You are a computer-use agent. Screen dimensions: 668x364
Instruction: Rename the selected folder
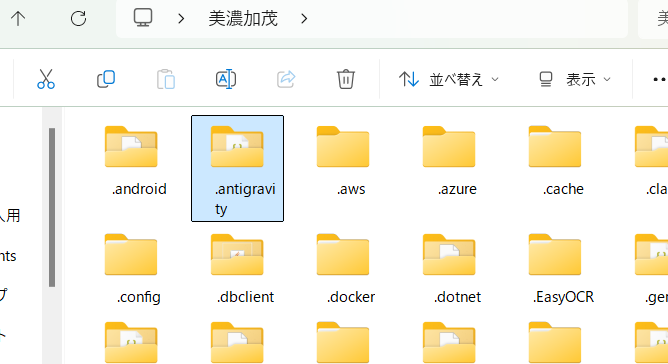226,79
